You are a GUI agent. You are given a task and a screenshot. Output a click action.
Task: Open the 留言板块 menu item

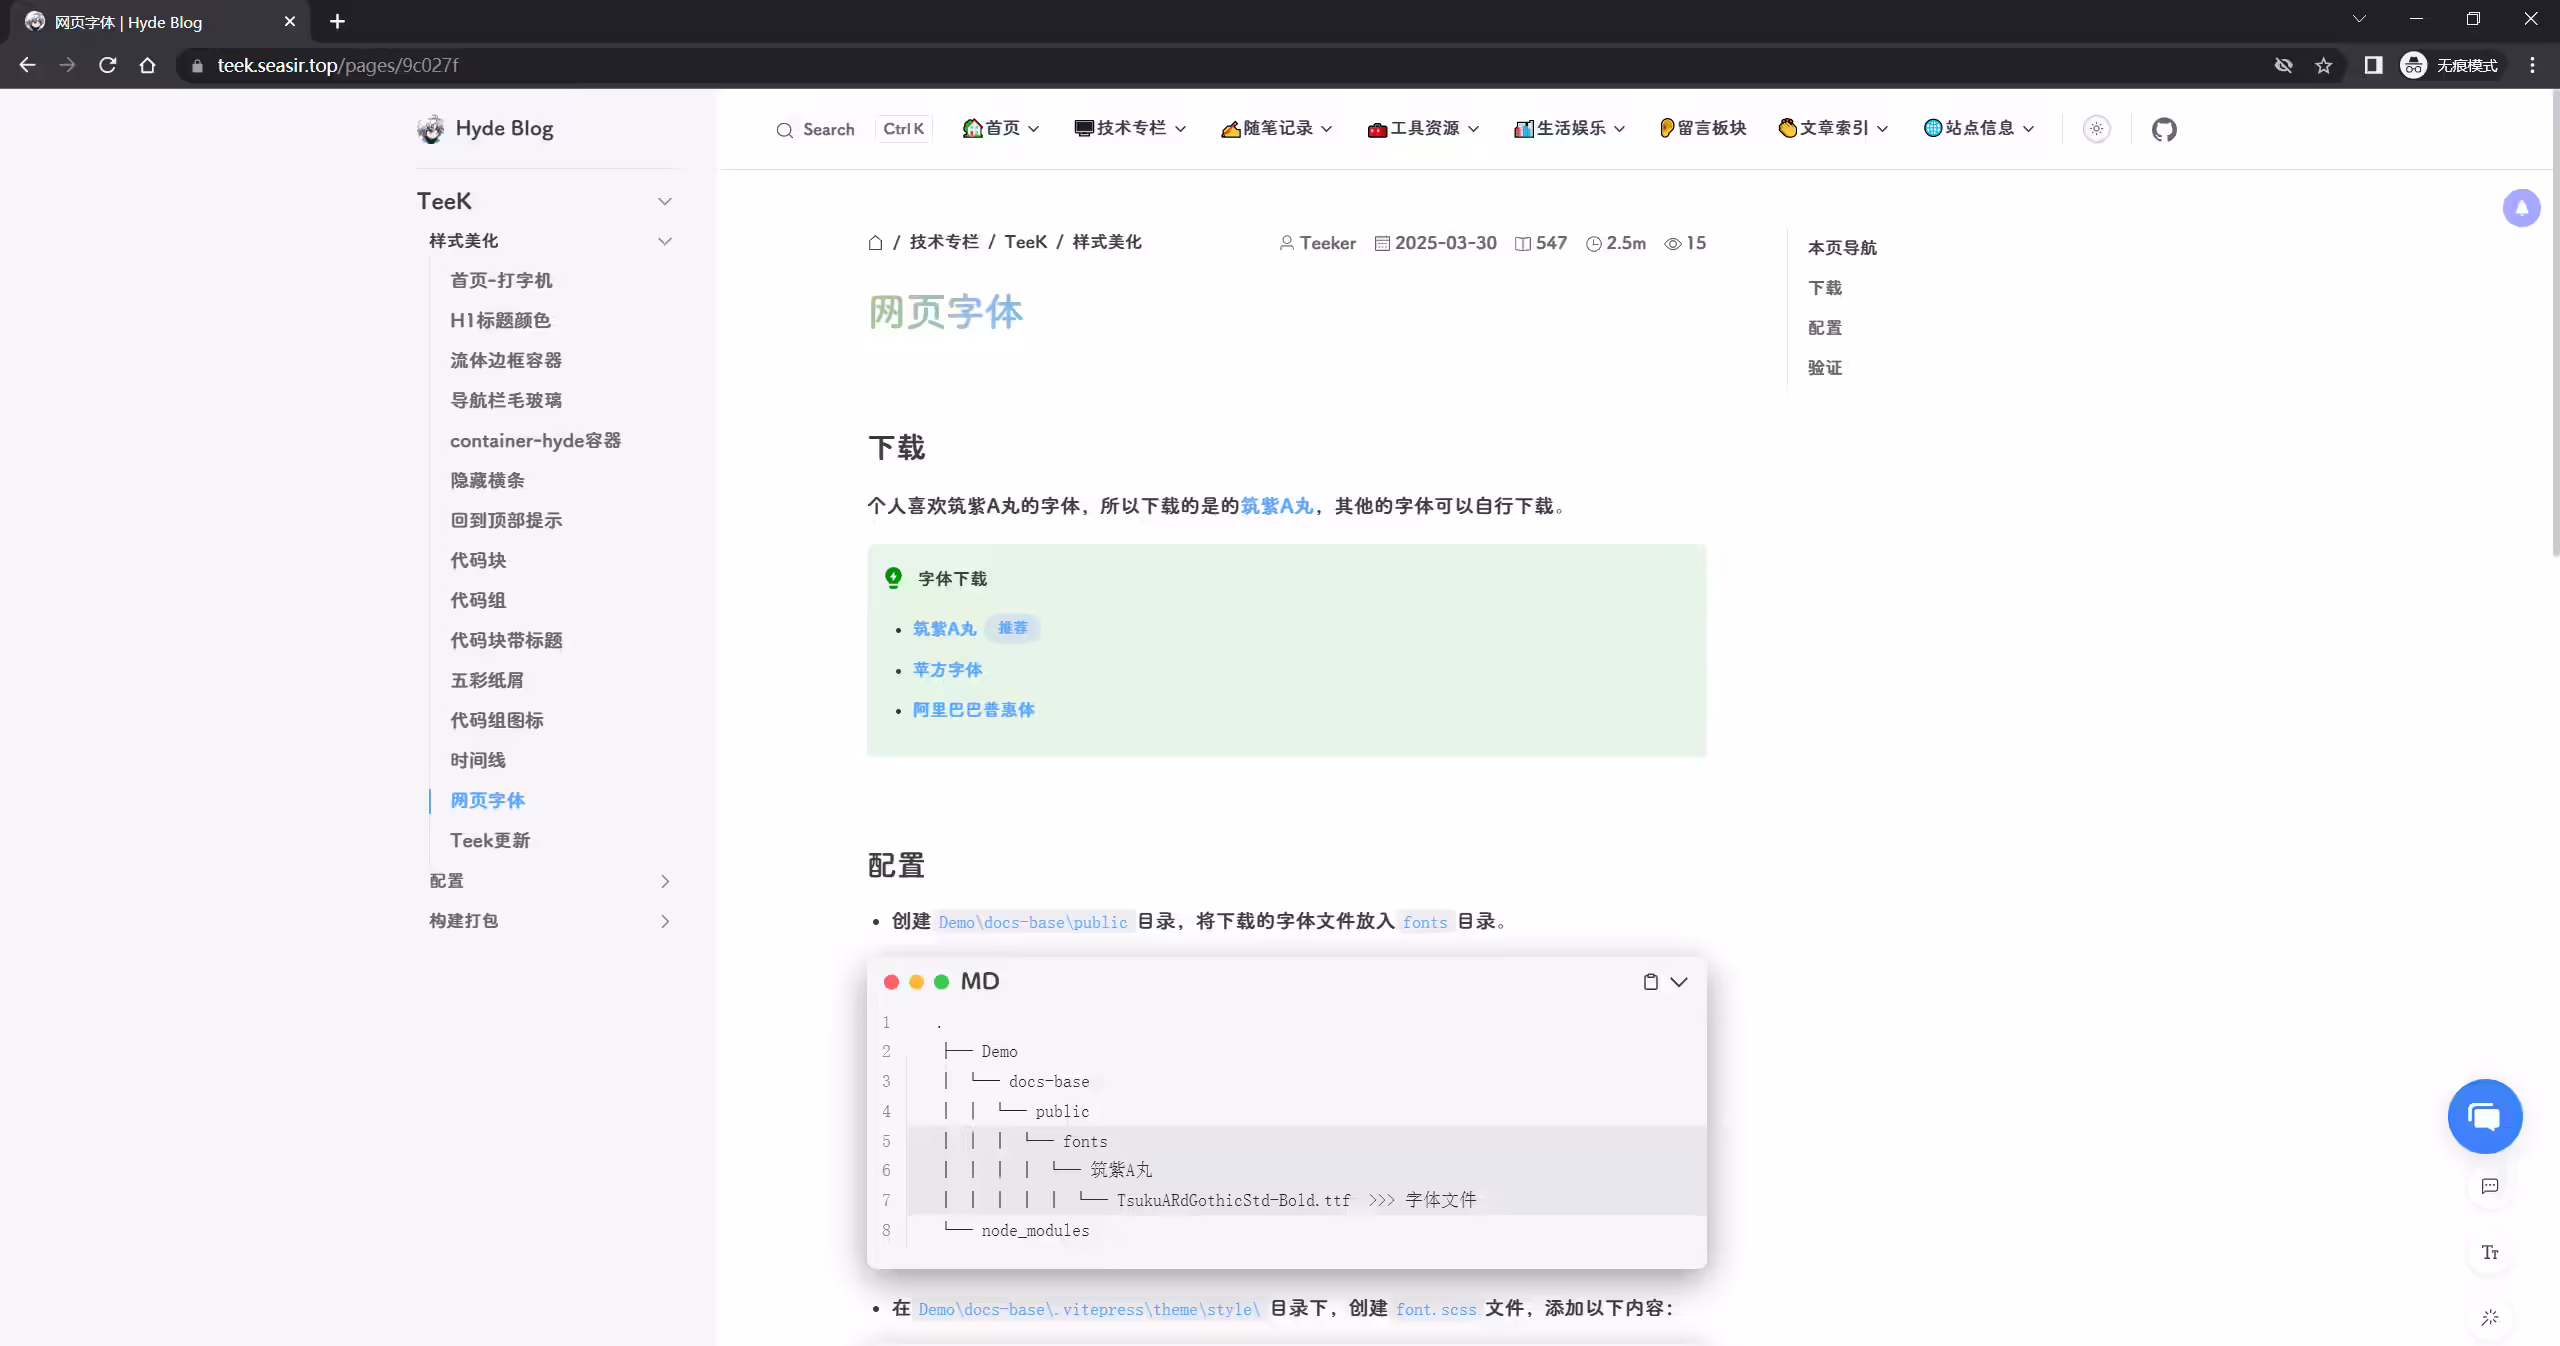tap(1702, 128)
